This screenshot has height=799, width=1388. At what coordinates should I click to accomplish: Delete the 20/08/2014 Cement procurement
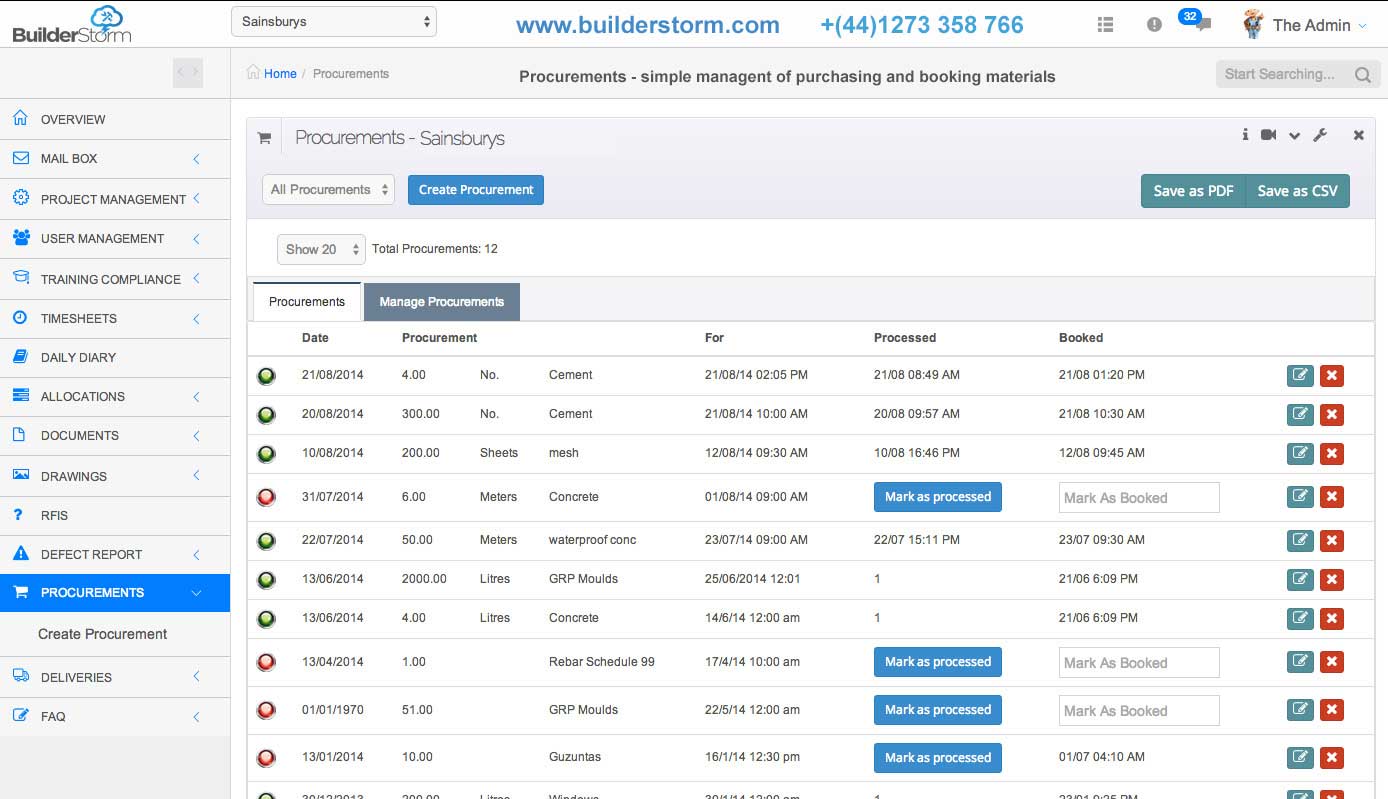[1331, 414]
